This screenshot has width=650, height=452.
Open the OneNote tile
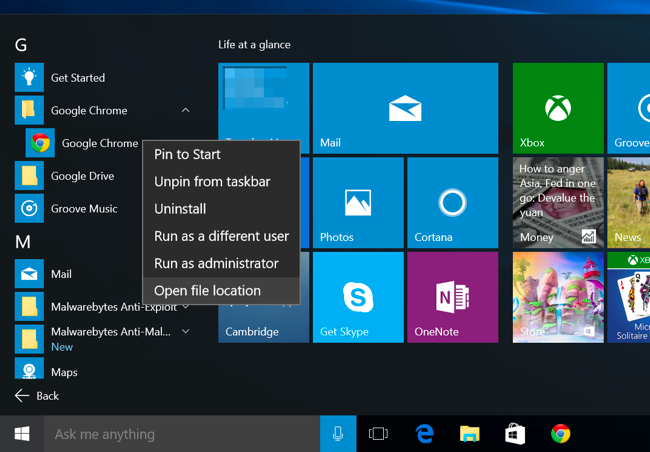(x=452, y=297)
